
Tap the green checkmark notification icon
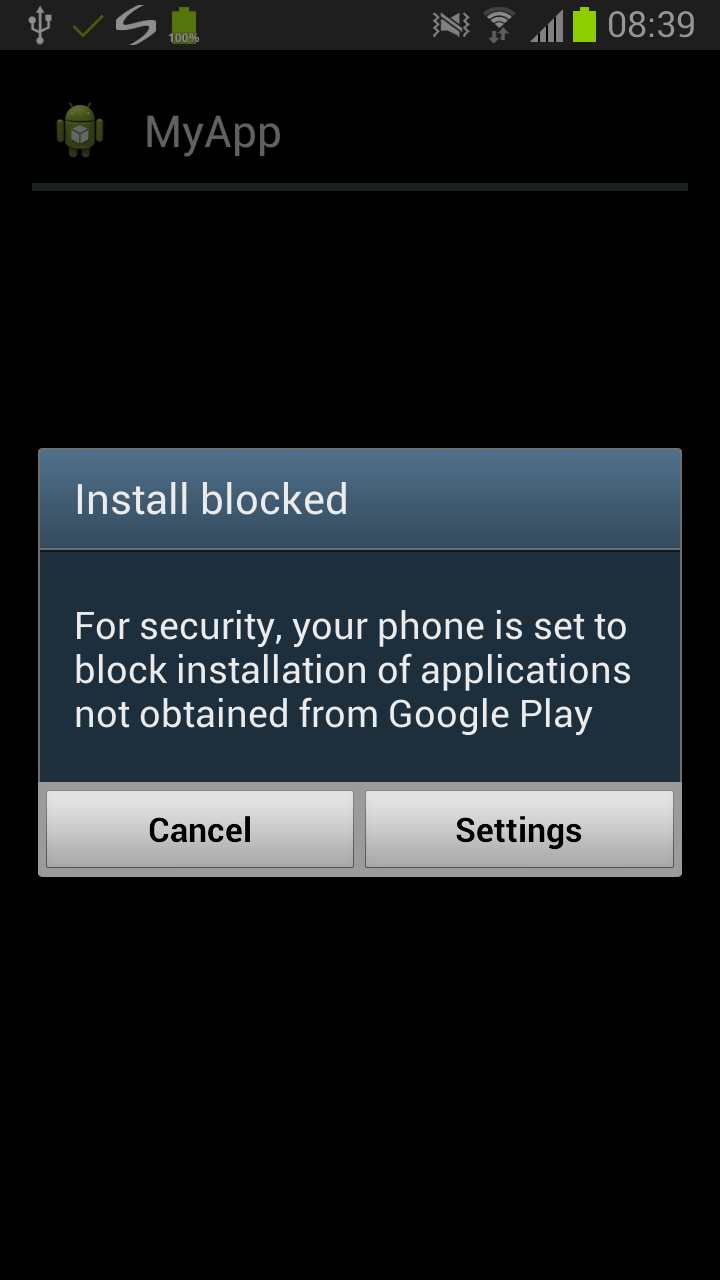click(89, 26)
